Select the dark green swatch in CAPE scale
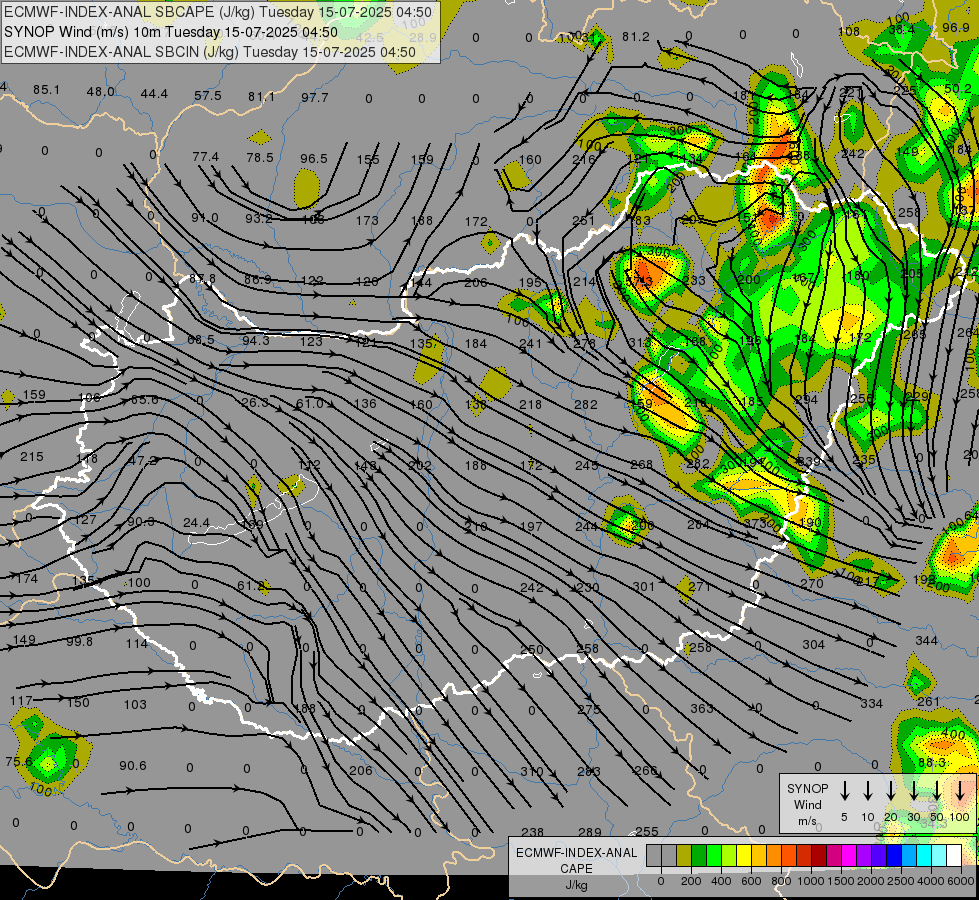The image size is (979, 900). (x=699, y=856)
